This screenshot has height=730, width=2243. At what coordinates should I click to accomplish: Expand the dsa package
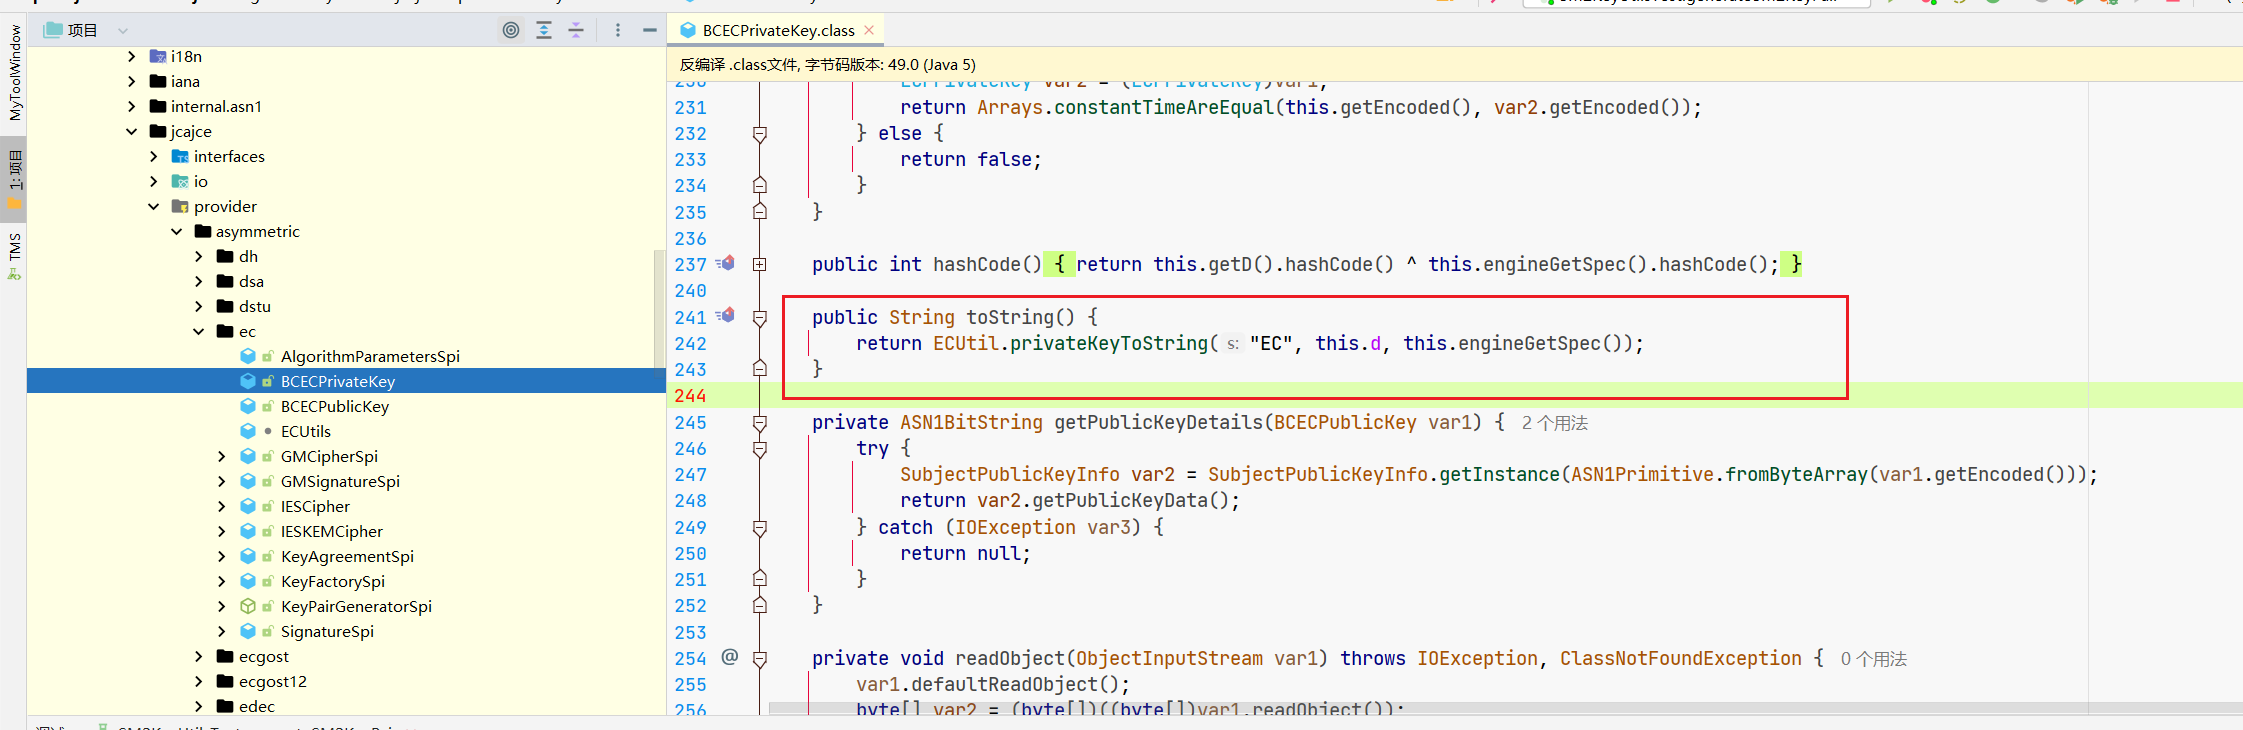(x=199, y=281)
